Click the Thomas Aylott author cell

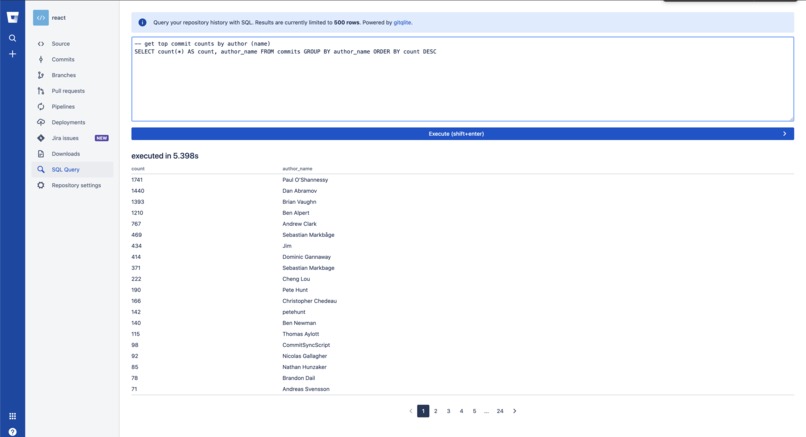click(301, 334)
